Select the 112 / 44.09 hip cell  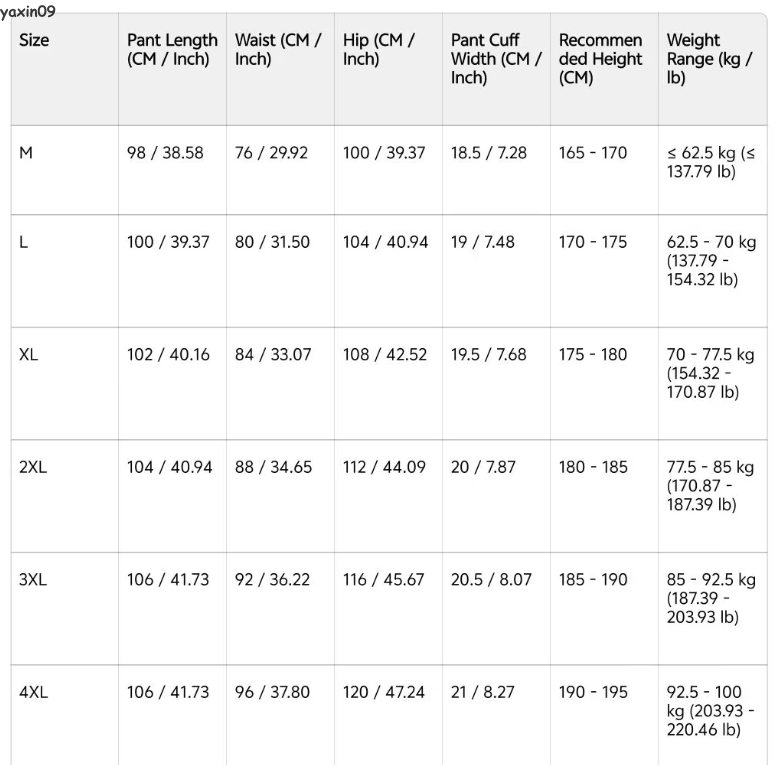point(384,467)
